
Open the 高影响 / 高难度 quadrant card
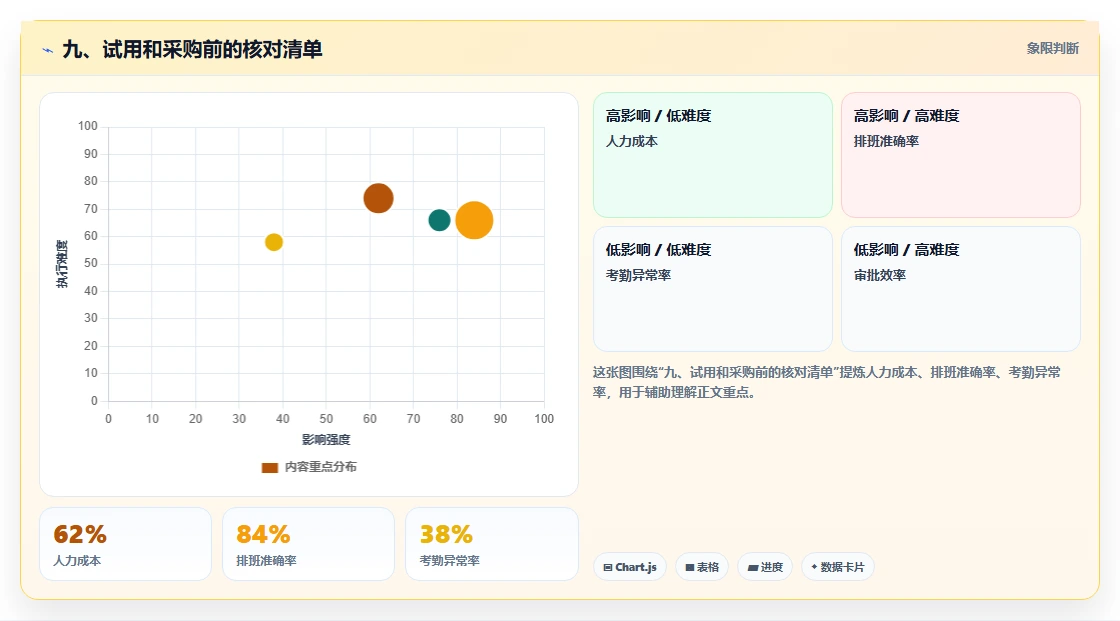point(961,155)
